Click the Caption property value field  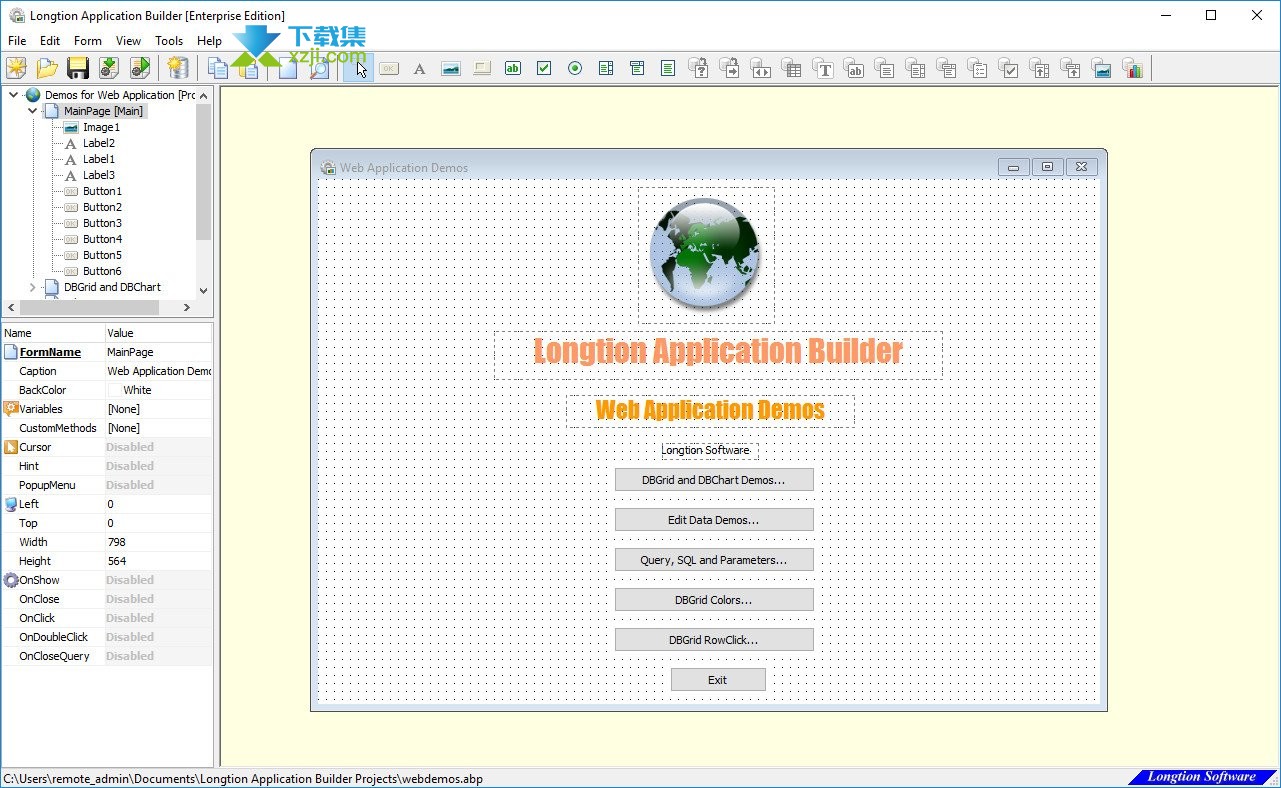click(x=158, y=371)
